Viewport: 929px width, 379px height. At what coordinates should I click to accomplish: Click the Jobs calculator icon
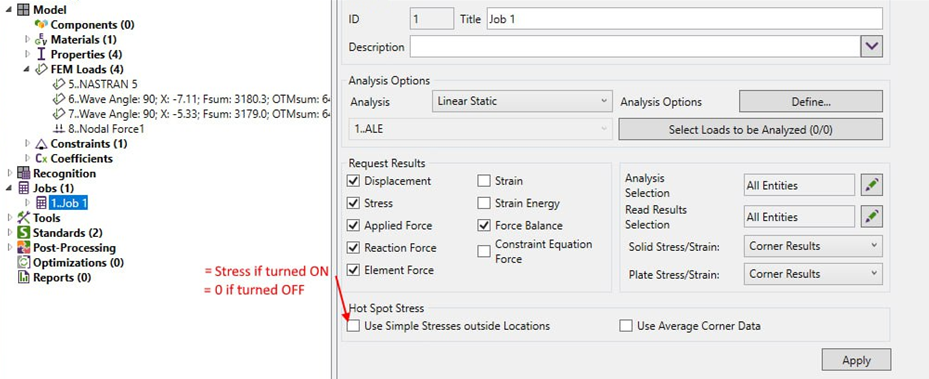[x=24, y=188]
